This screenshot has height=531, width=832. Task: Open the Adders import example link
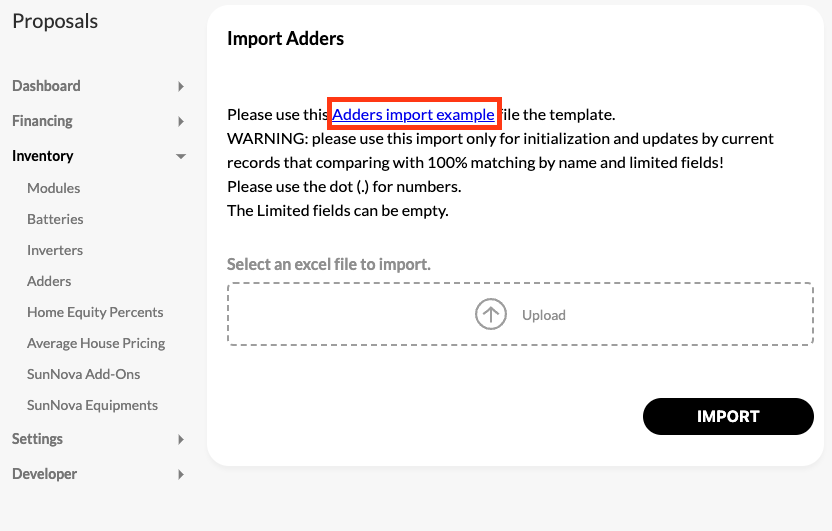point(413,115)
